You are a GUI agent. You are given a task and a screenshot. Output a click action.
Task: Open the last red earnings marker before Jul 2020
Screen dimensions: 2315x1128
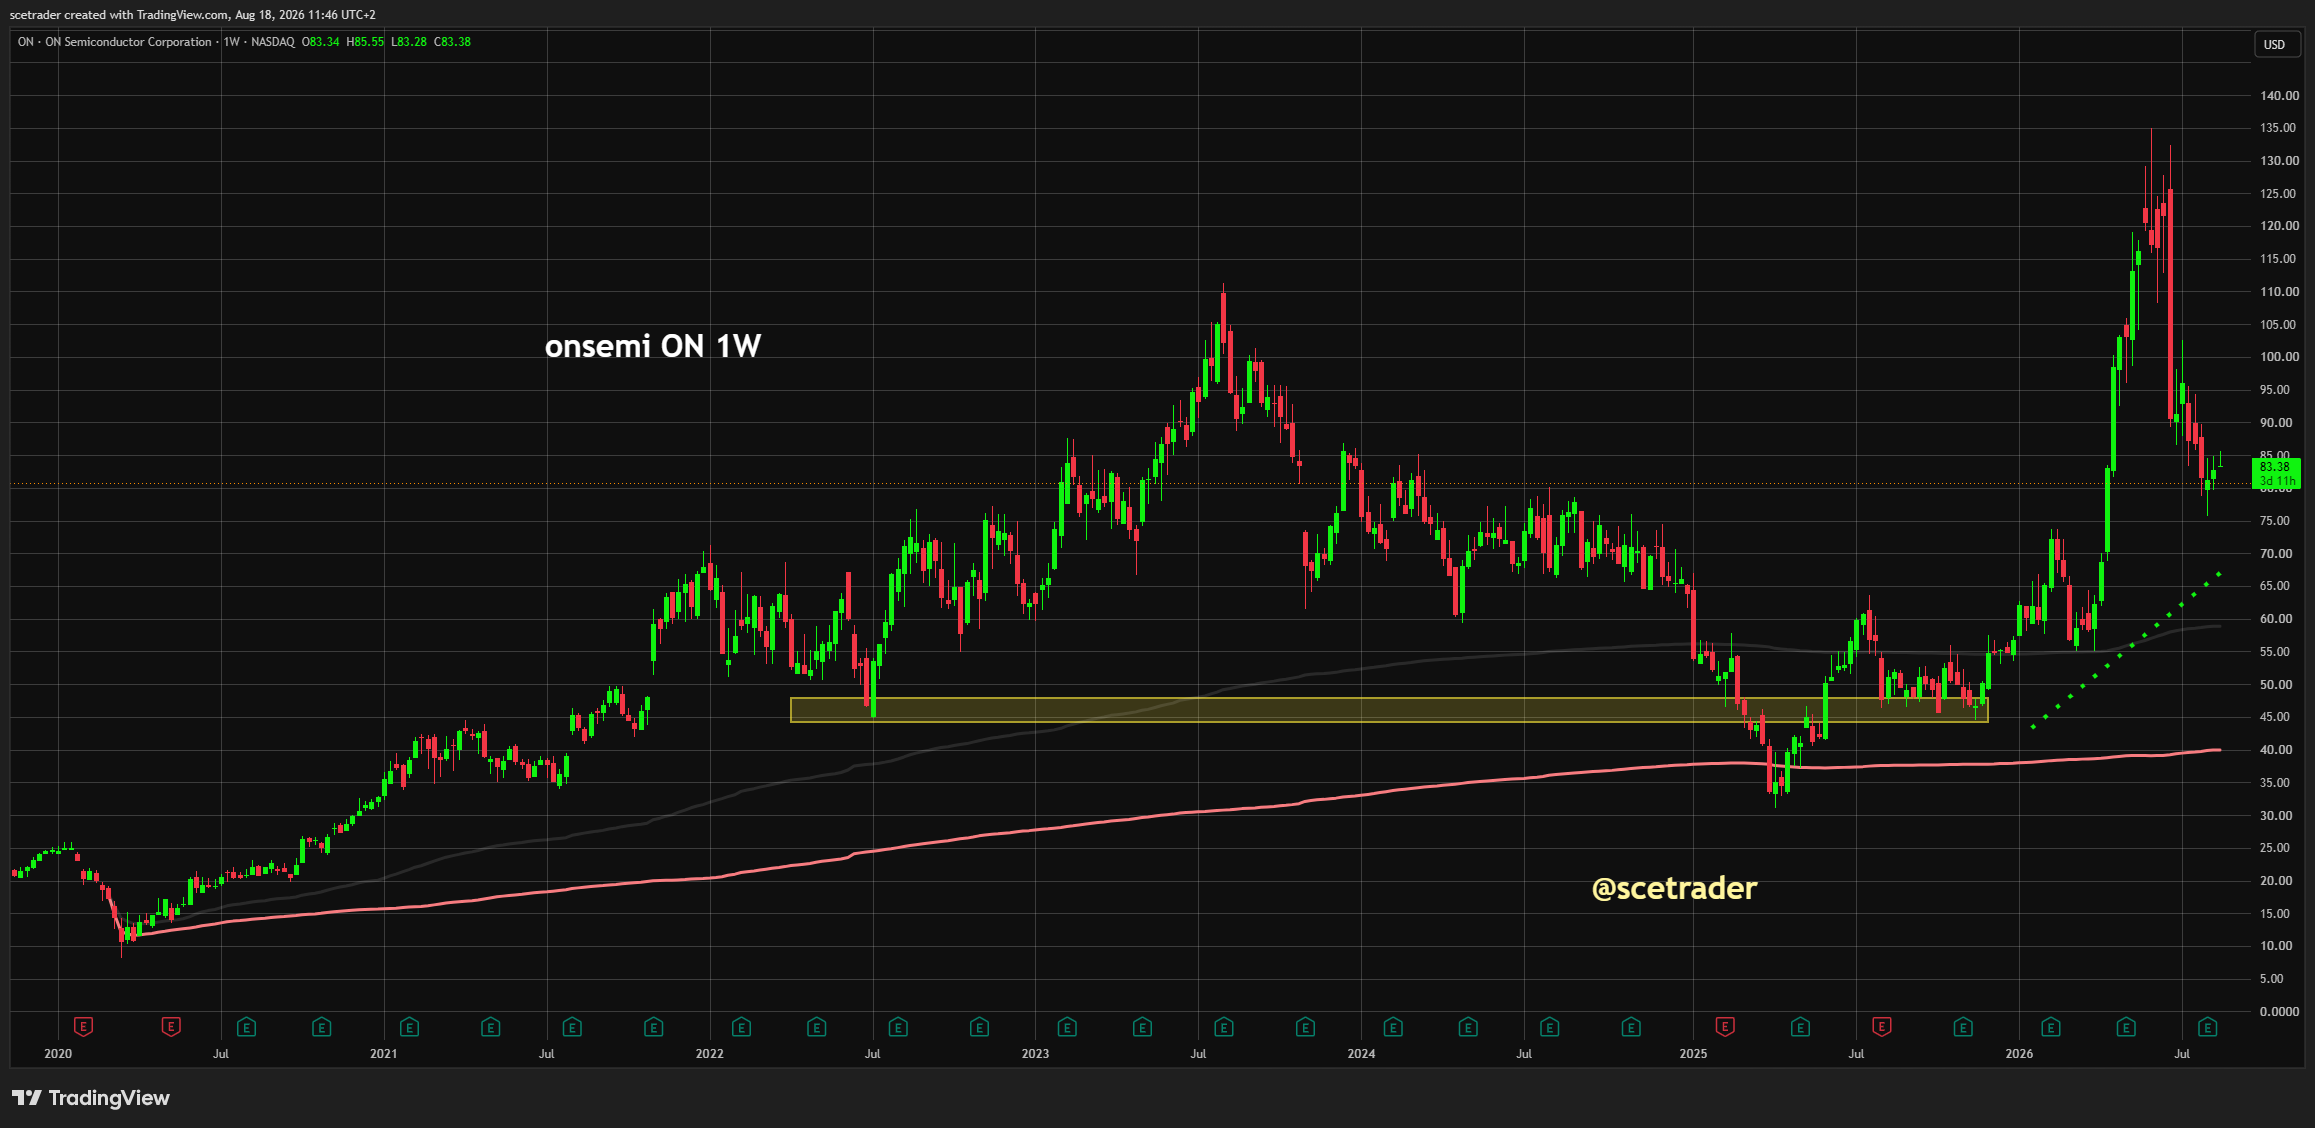pyautogui.click(x=171, y=1026)
